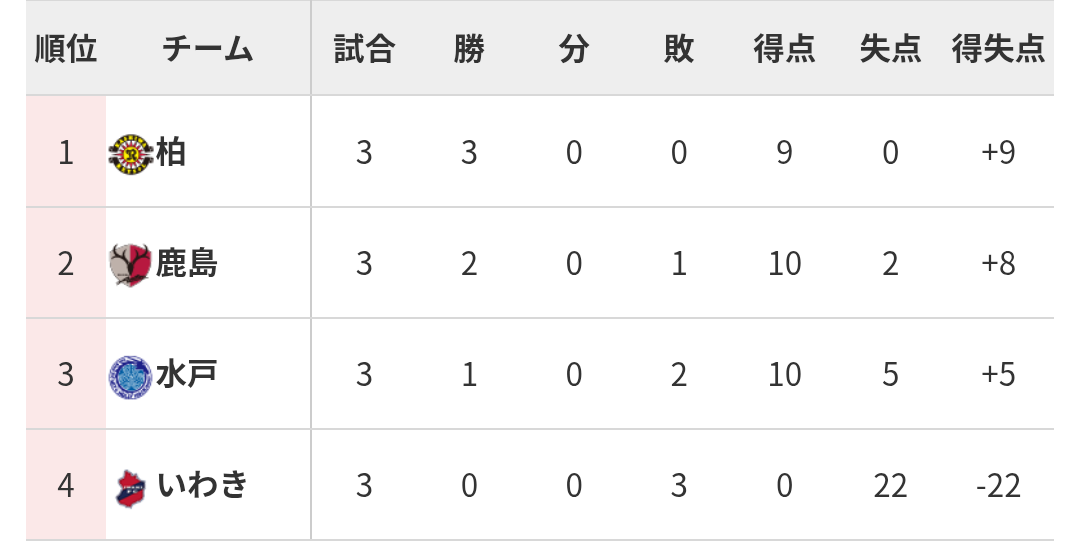Click the Kashima Antlers team crest icon
This screenshot has width=1080, height=554.
click(x=131, y=265)
